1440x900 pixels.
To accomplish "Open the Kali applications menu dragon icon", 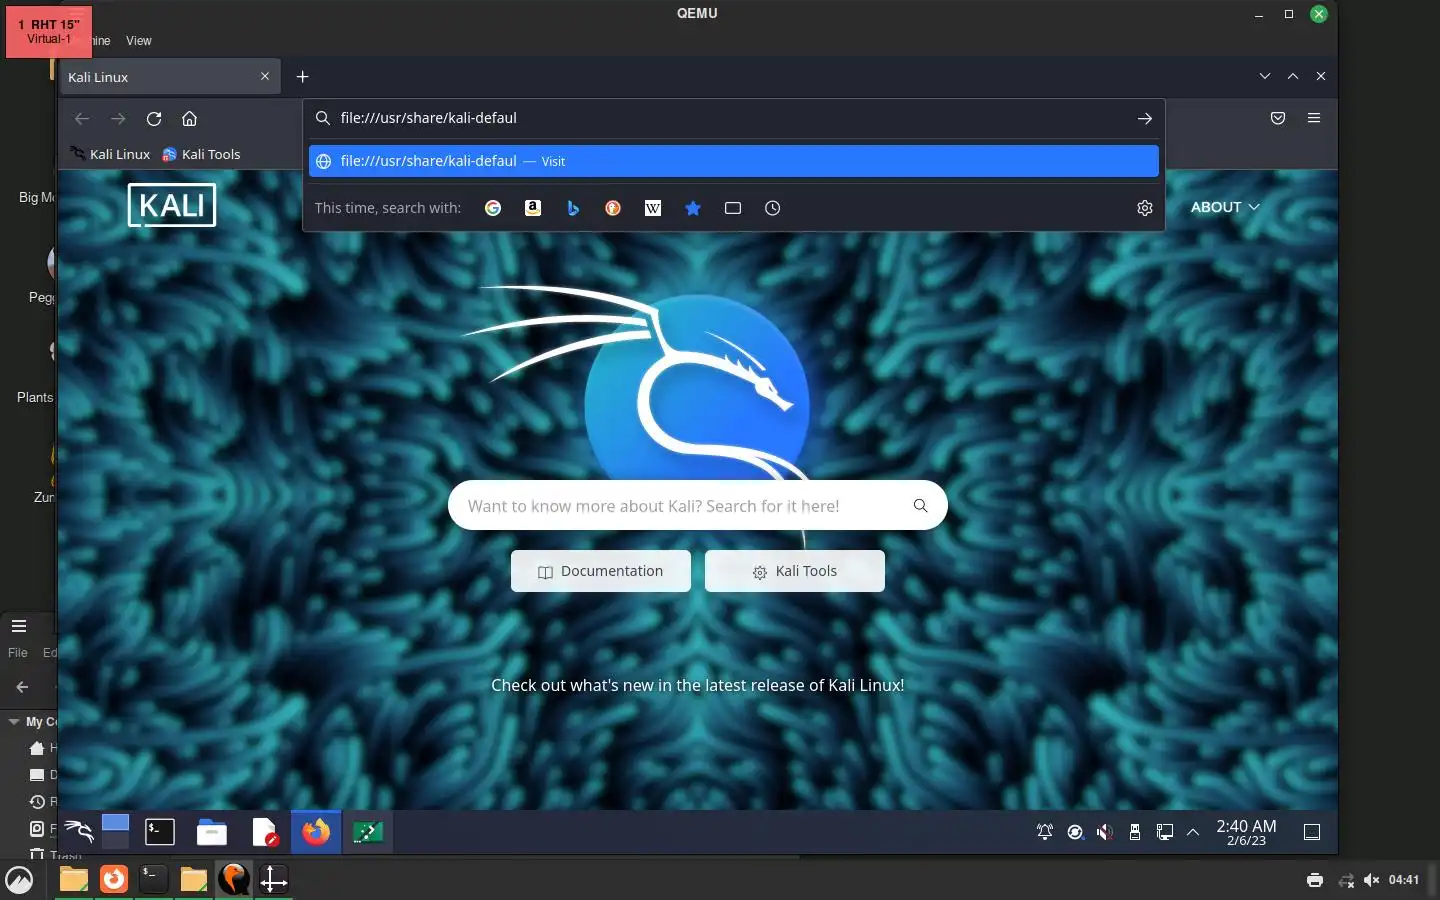I will [x=79, y=831].
